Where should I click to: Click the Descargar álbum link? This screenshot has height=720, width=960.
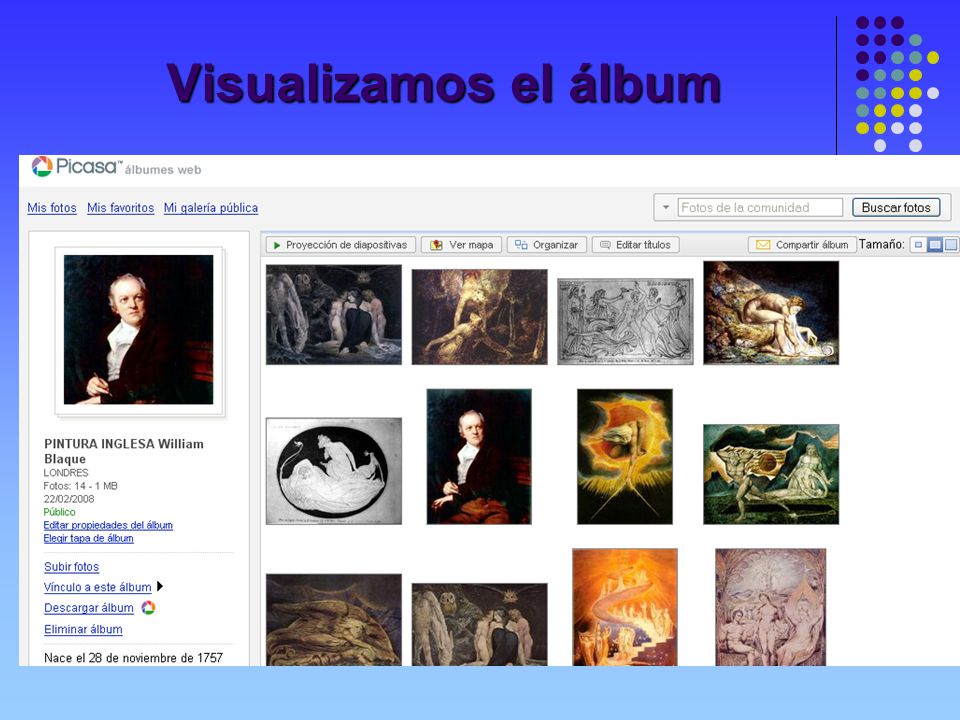[89, 608]
